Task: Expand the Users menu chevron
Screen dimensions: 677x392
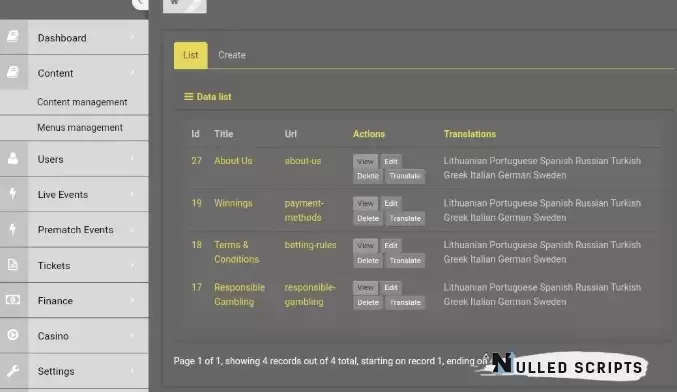Action: 133,159
